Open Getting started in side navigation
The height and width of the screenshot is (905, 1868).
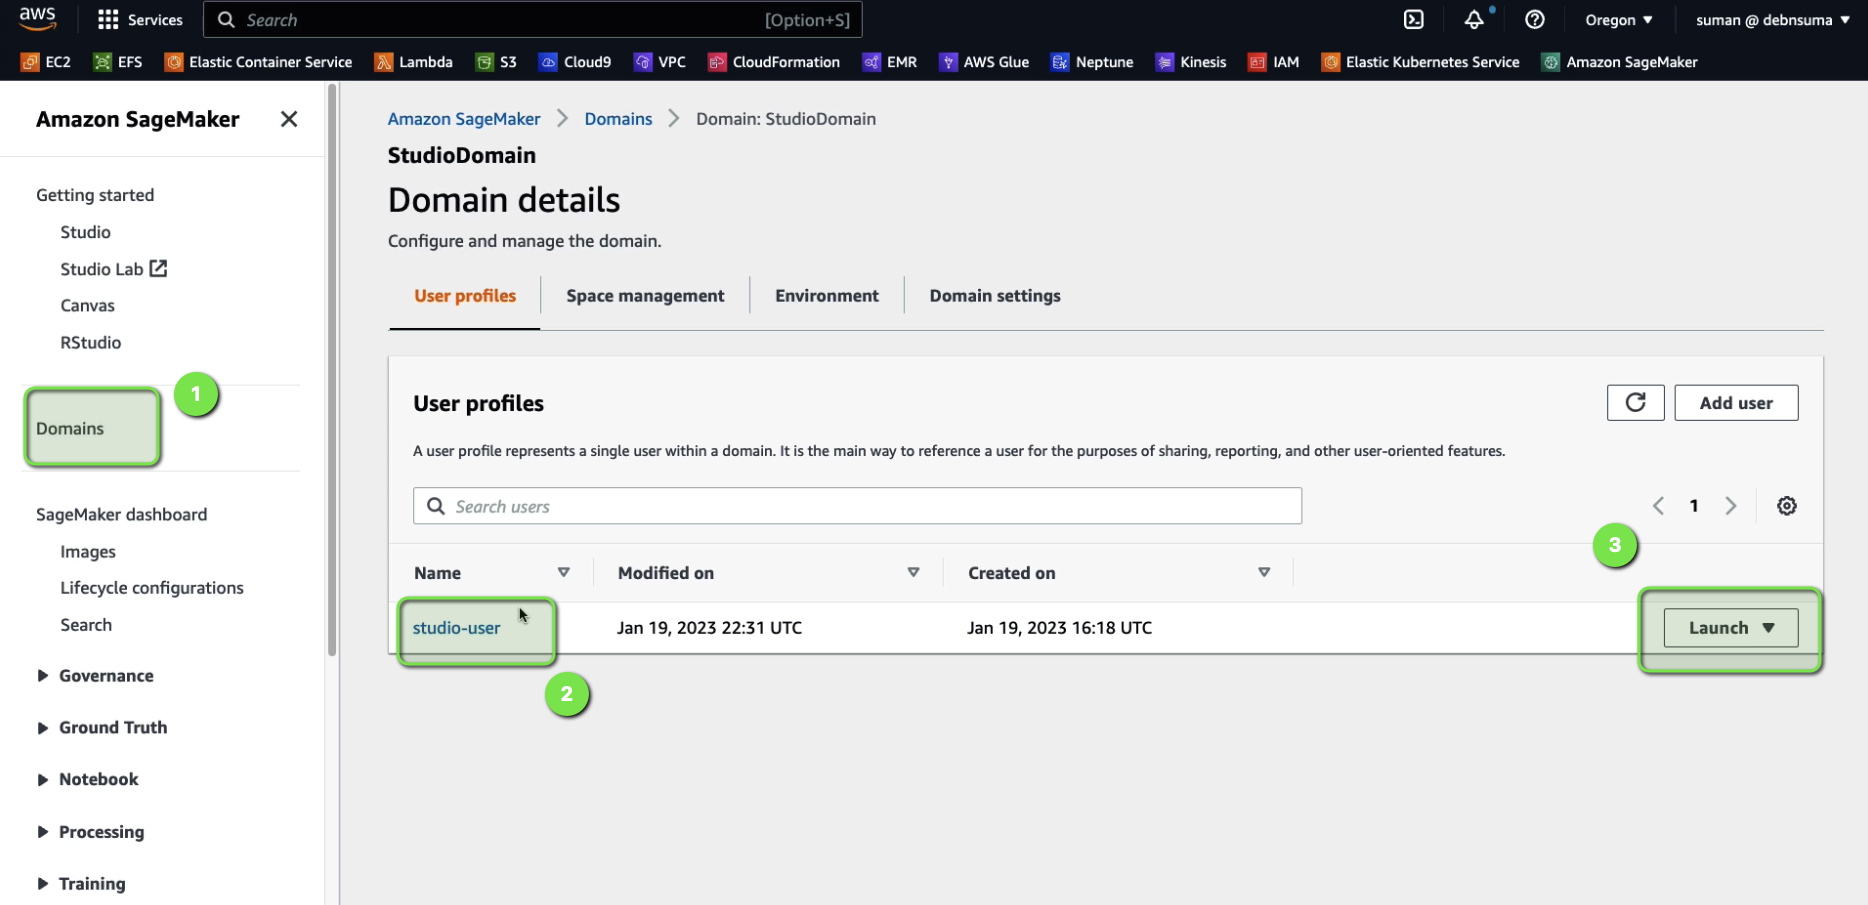pyautogui.click(x=95, y=195)
